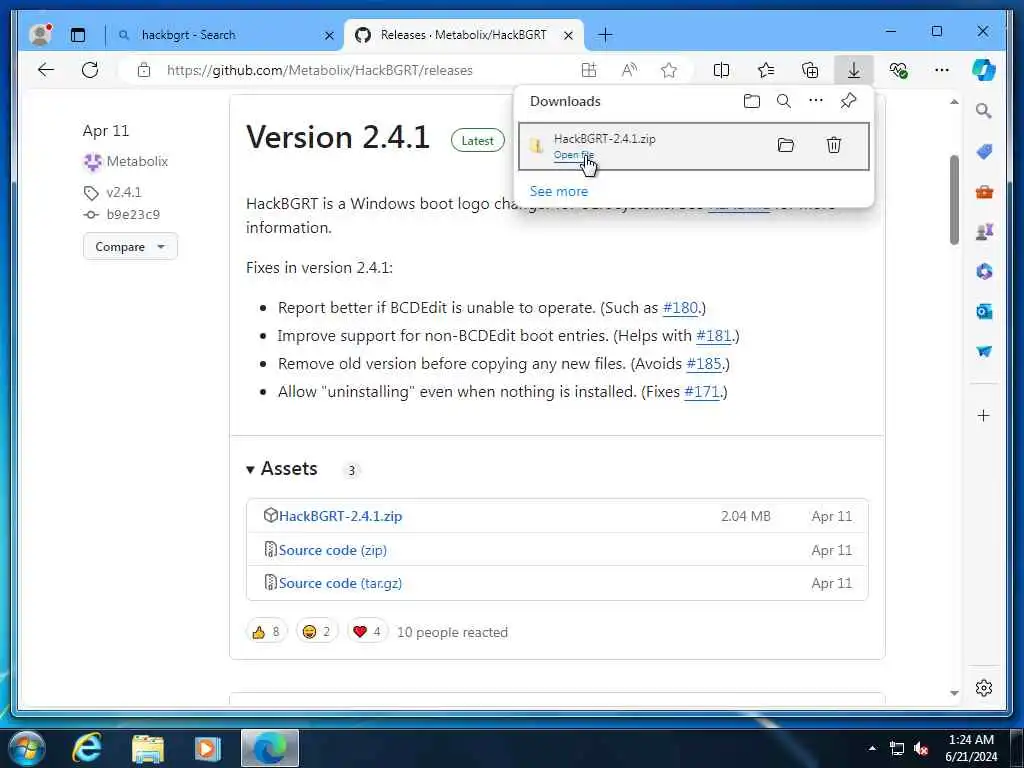Click the Read aloud icon
Screen dimensions: 1024x768
point(629,70)
